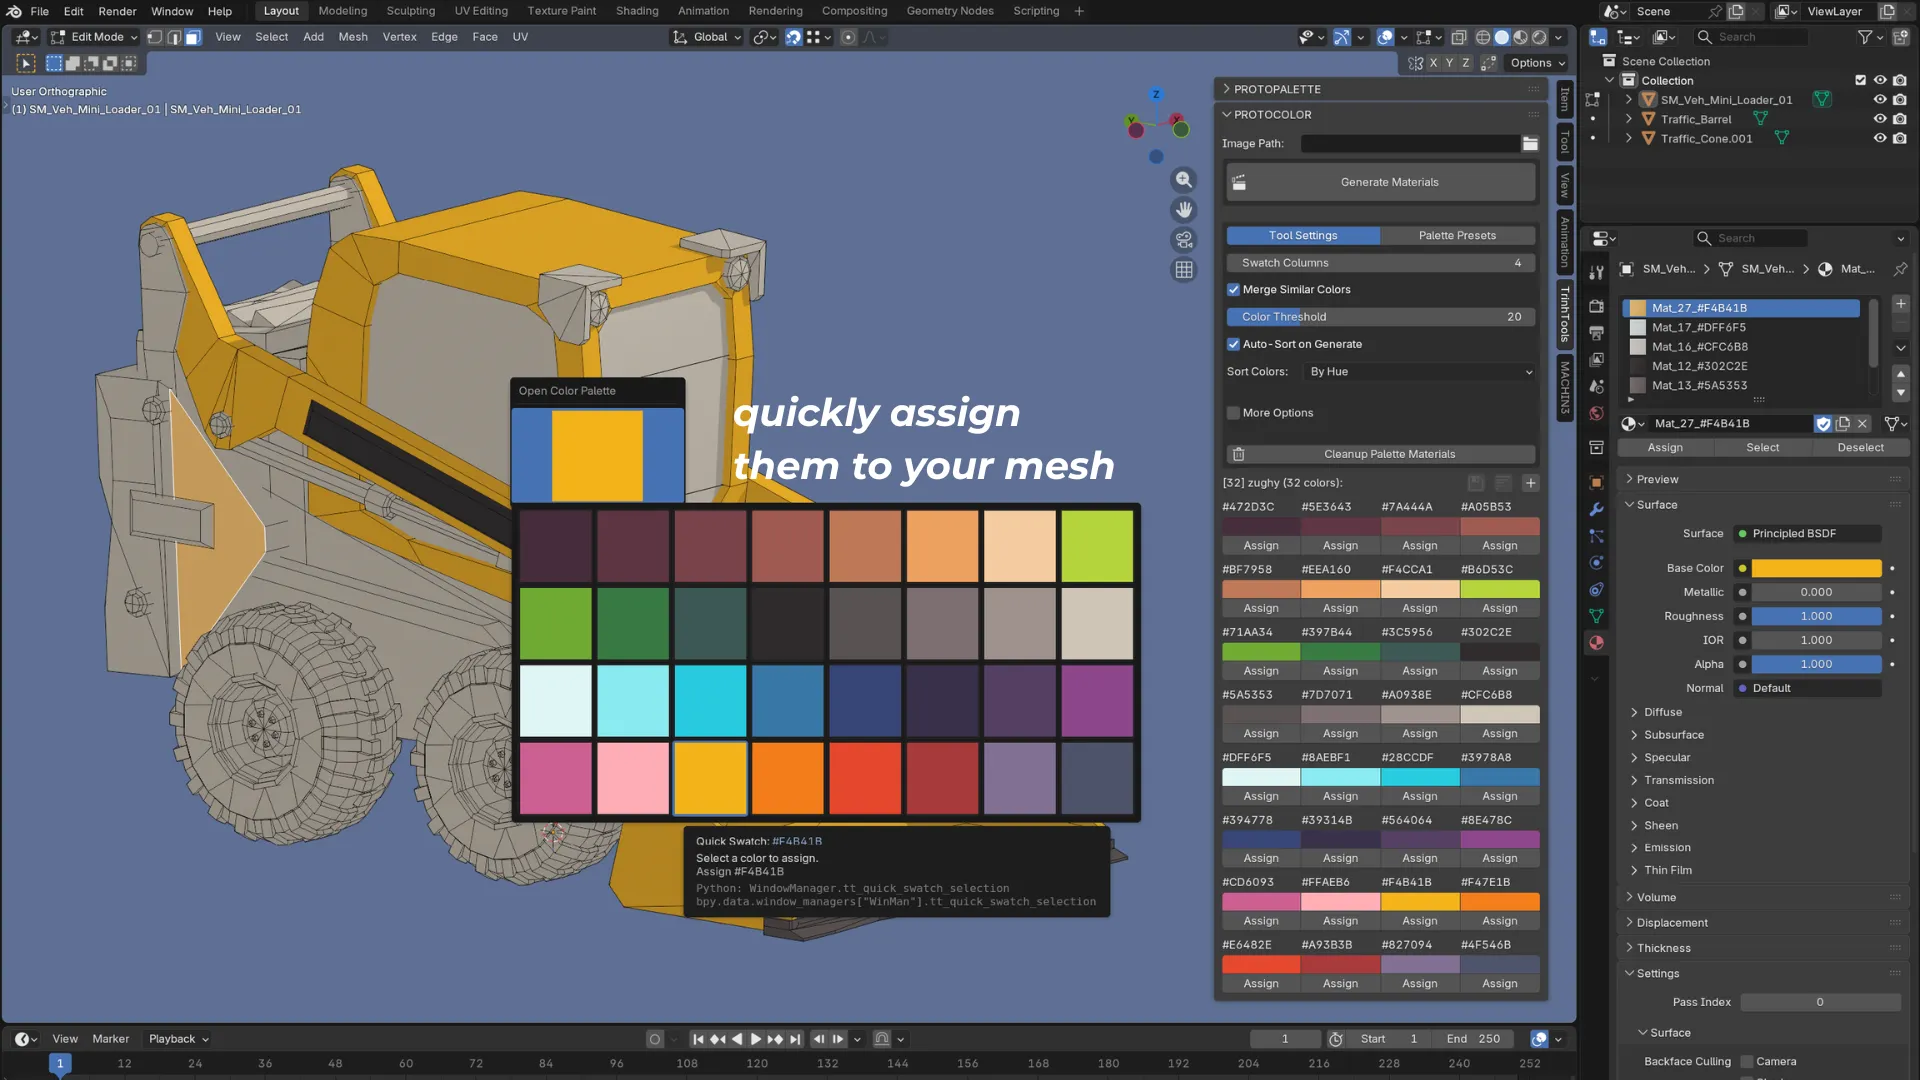Expand the PROTOPALETTE panel
Screen dimensions: 1920x1080
pyautogui.click(x=1277, y=89)
